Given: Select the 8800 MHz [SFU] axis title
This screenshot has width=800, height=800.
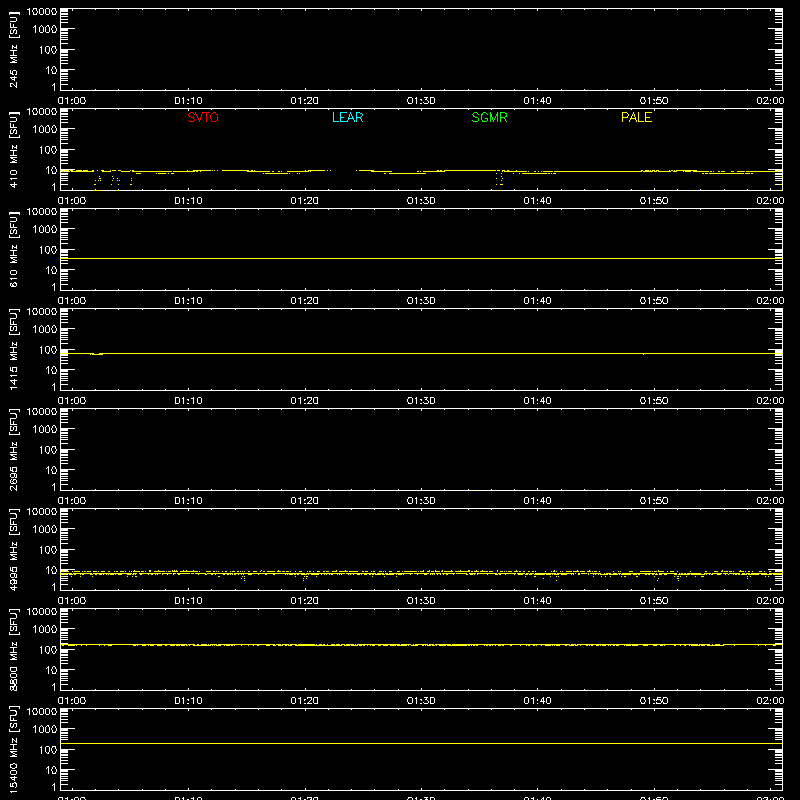Looking at the screenshot, I should (14, 649).
